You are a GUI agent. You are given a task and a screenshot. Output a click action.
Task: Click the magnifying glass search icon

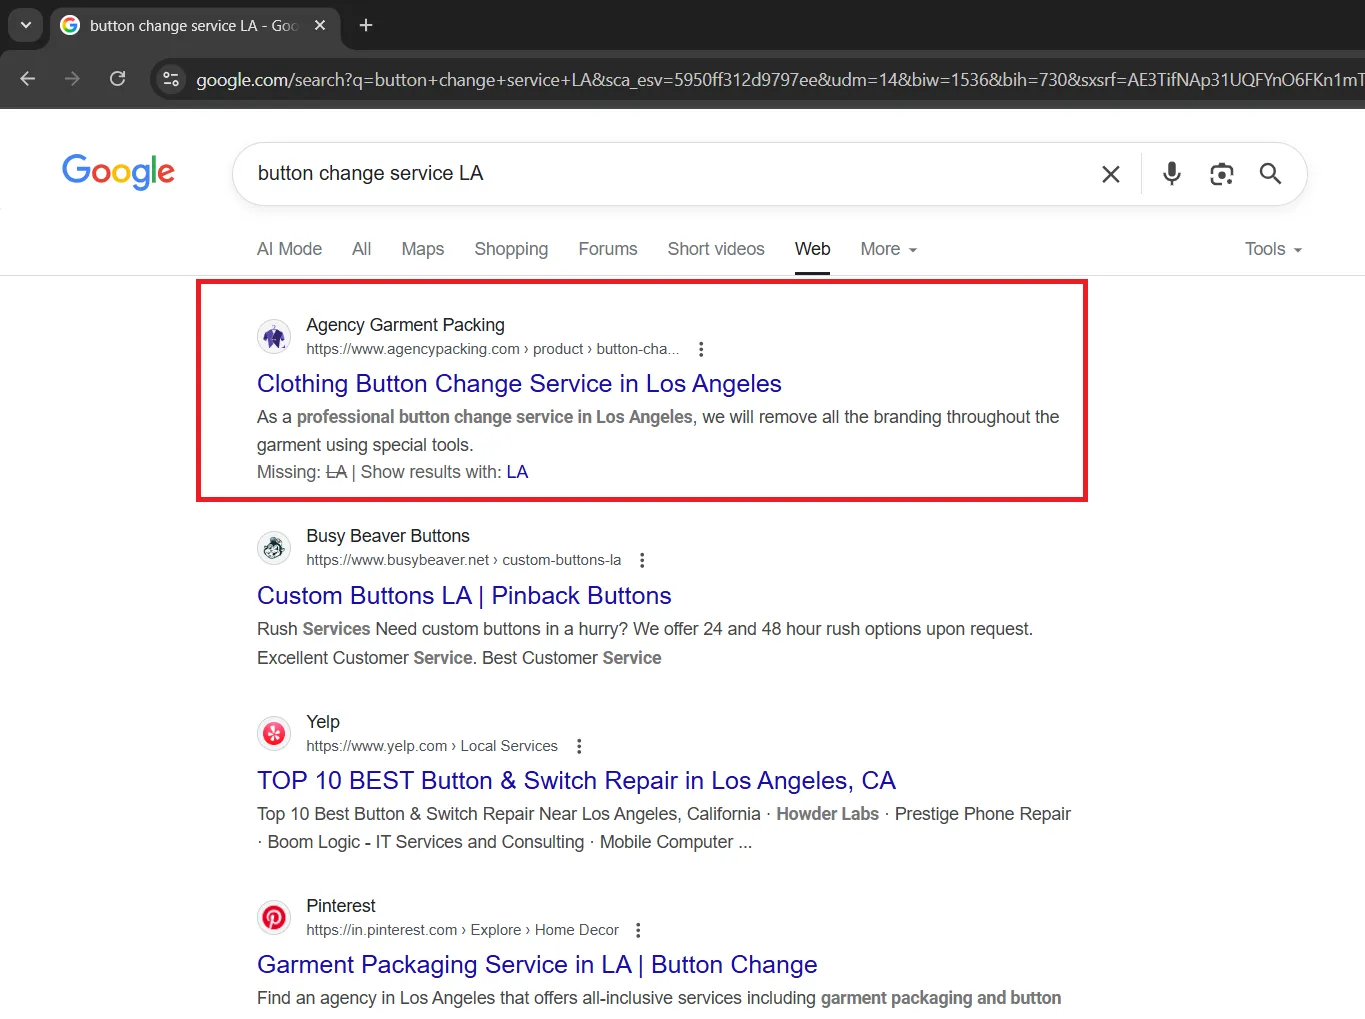[x=1270, y=174]
